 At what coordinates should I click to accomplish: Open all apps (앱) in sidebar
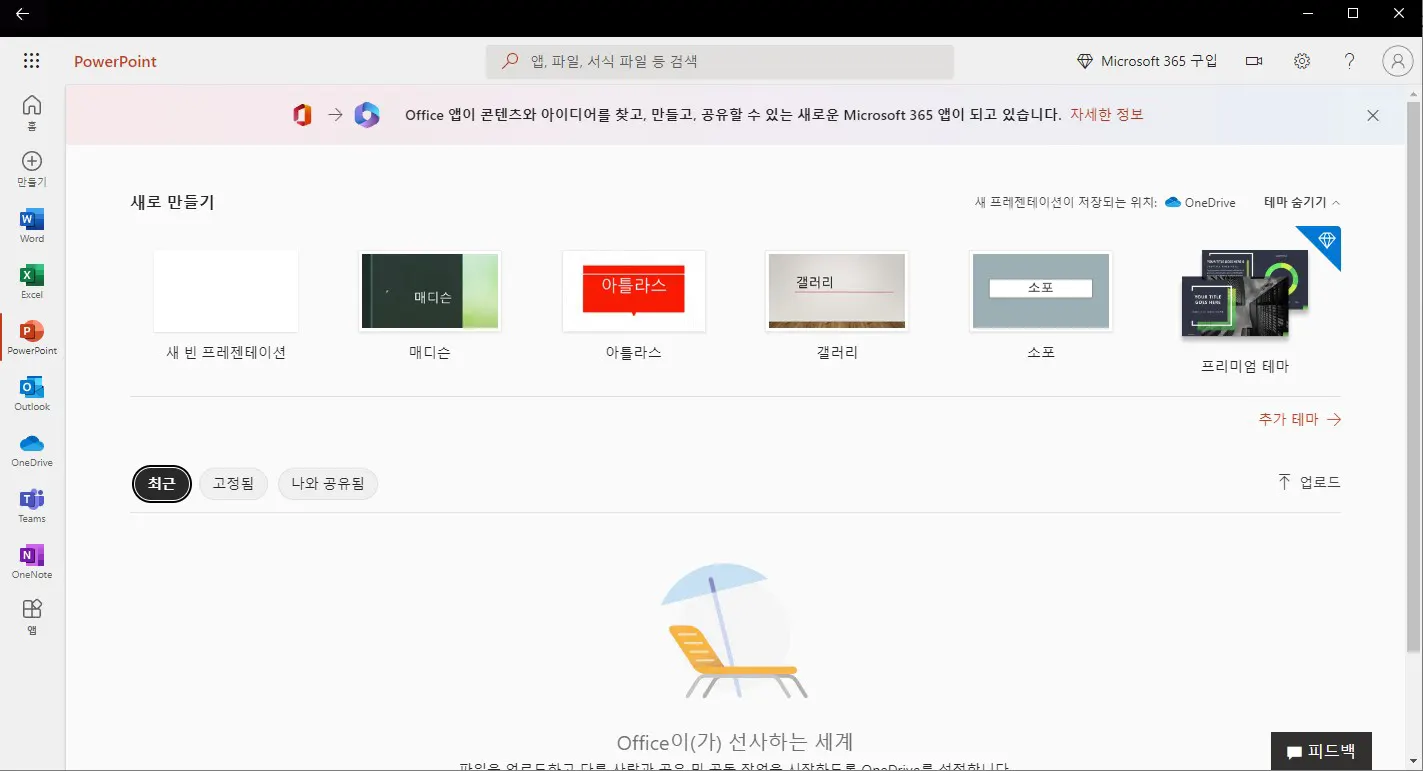32,617
